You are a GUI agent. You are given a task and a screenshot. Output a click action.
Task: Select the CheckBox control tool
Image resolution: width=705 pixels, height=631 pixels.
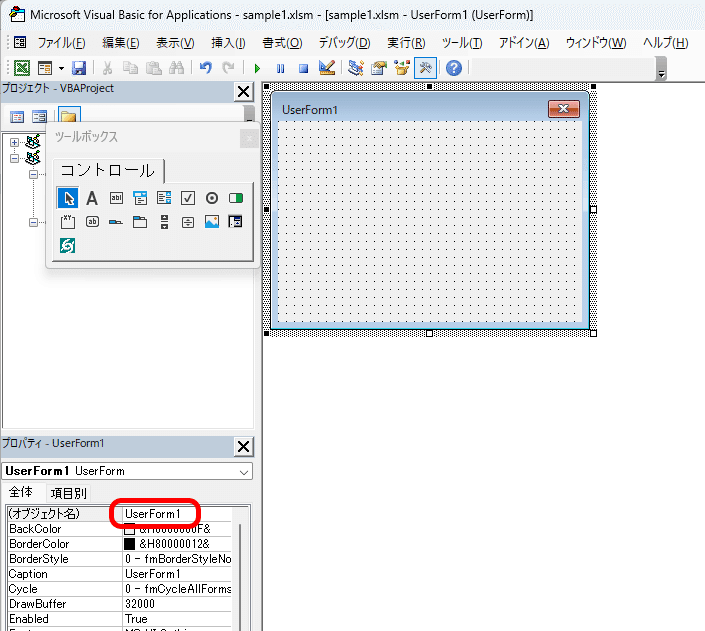(188, 198)
